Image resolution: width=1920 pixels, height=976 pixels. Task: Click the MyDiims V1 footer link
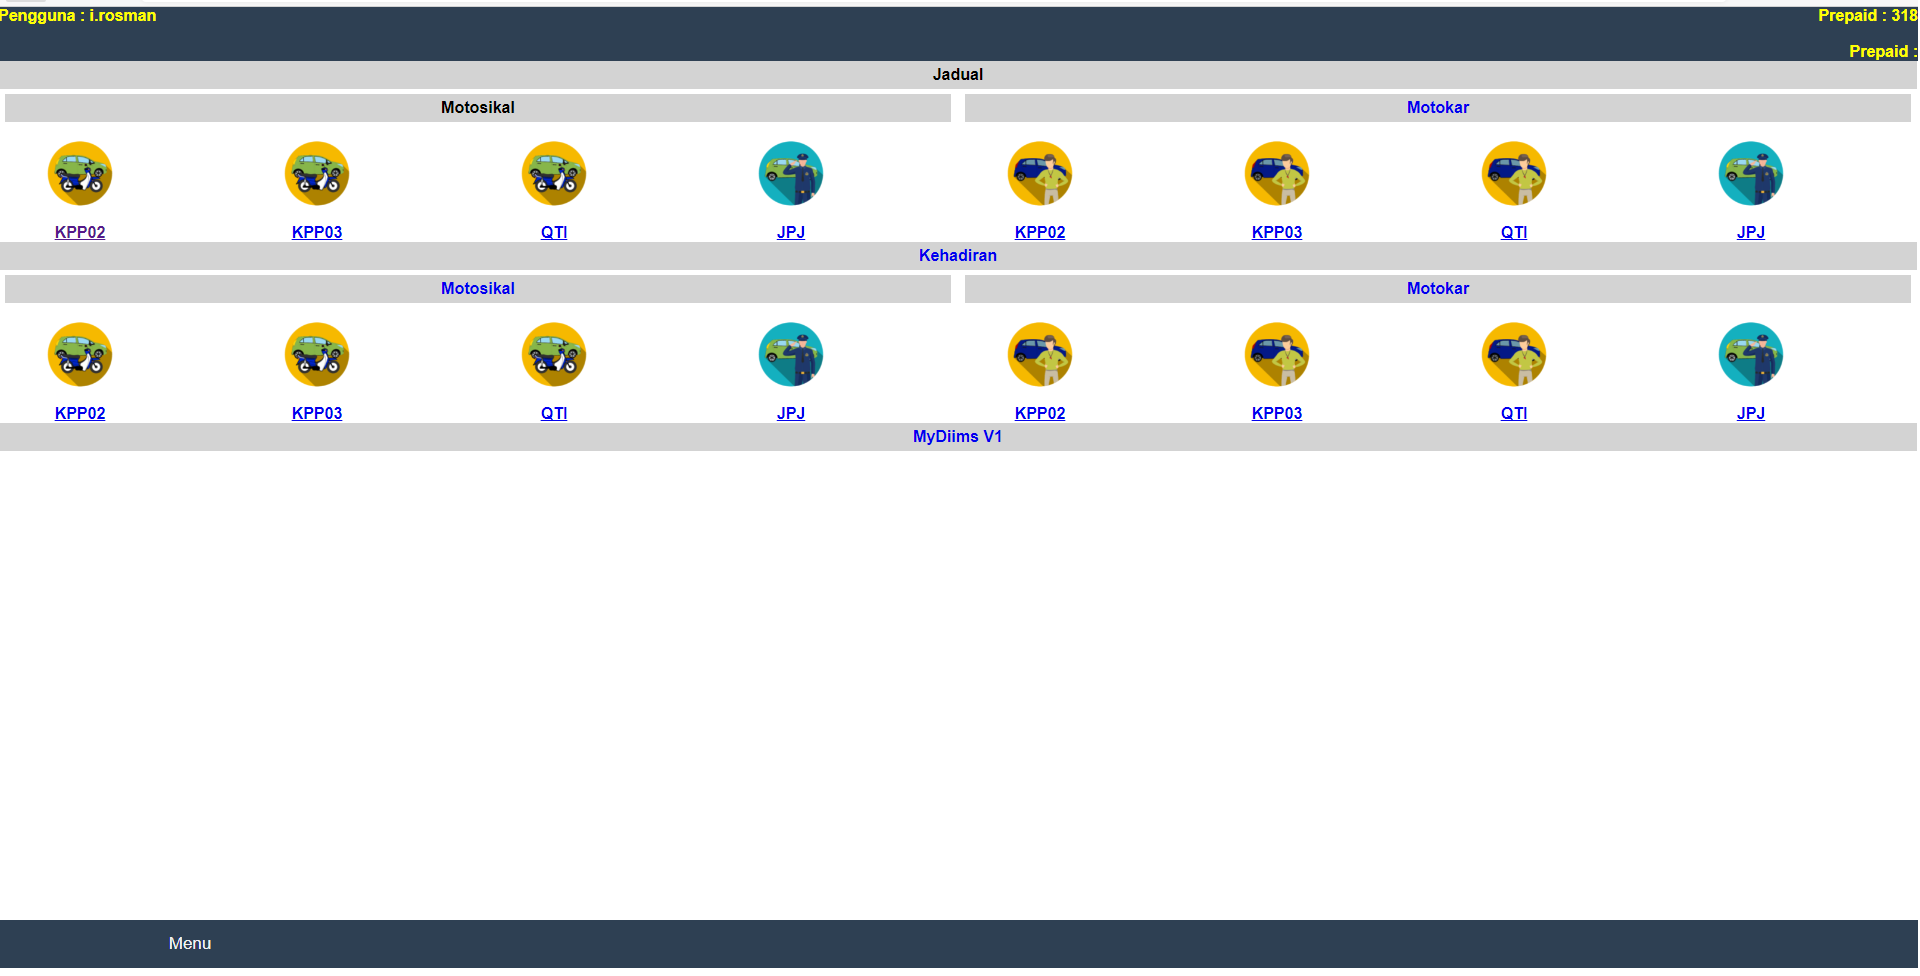click(x=957, y=436)
